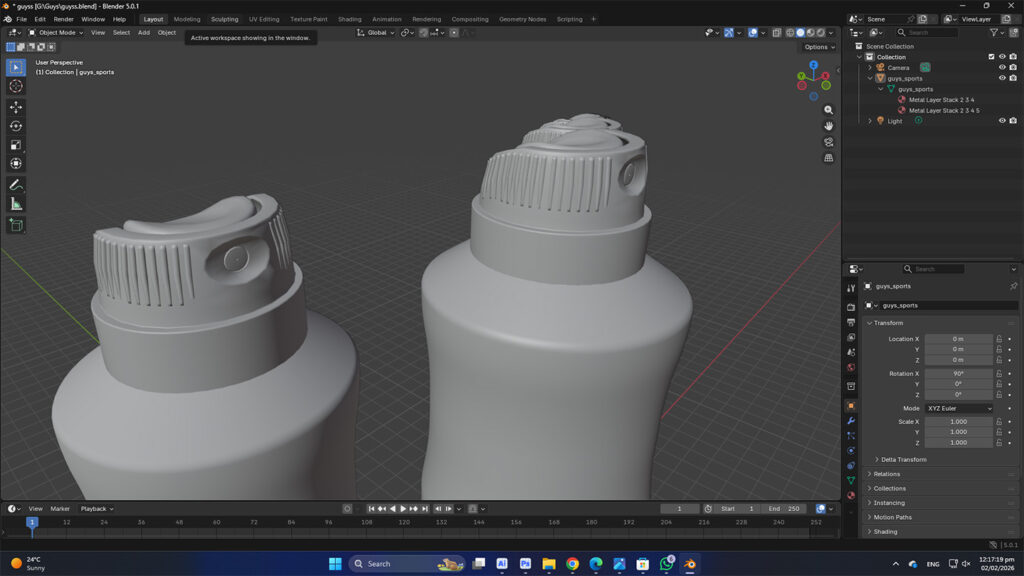The image size is (1024, 576).
Task: Click the Rotation X value field
Action: click(958, 374)
